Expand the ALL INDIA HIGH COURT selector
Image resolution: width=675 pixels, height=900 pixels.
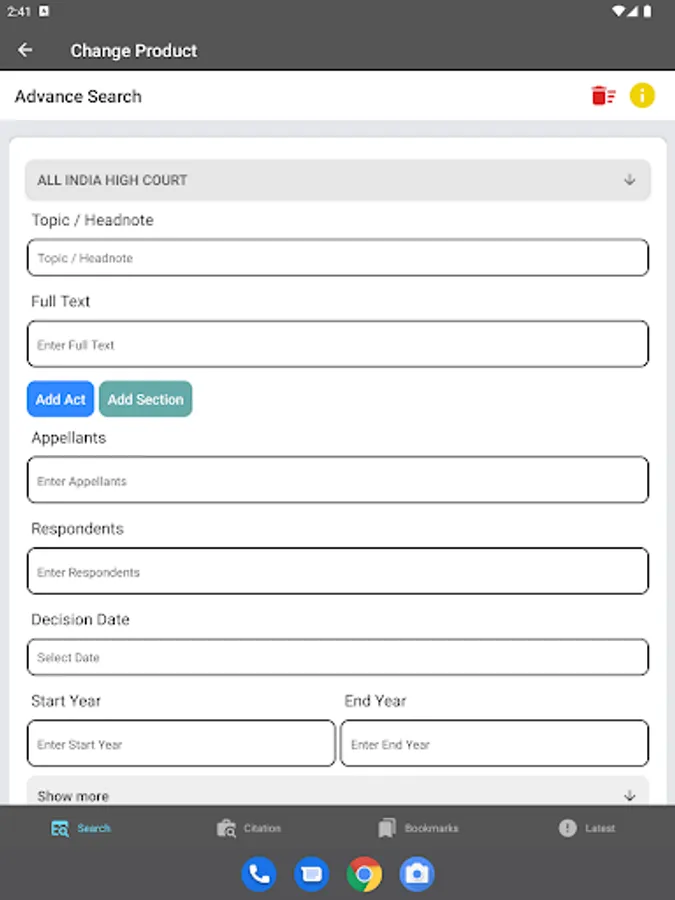click(x=337, y=181)
